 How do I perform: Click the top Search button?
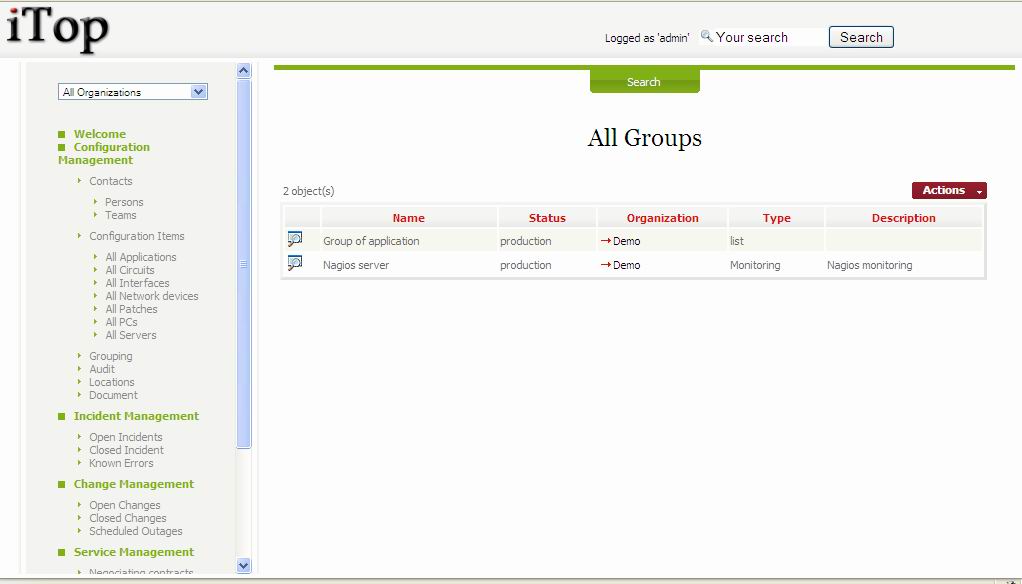tap(861, 37)
